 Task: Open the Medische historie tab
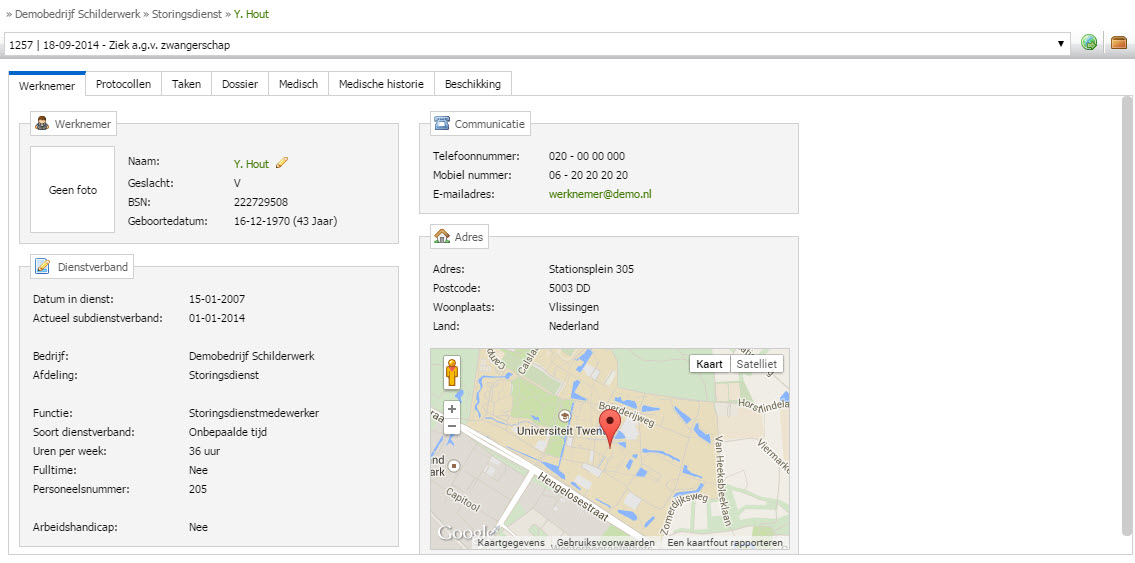coord(381,84)
